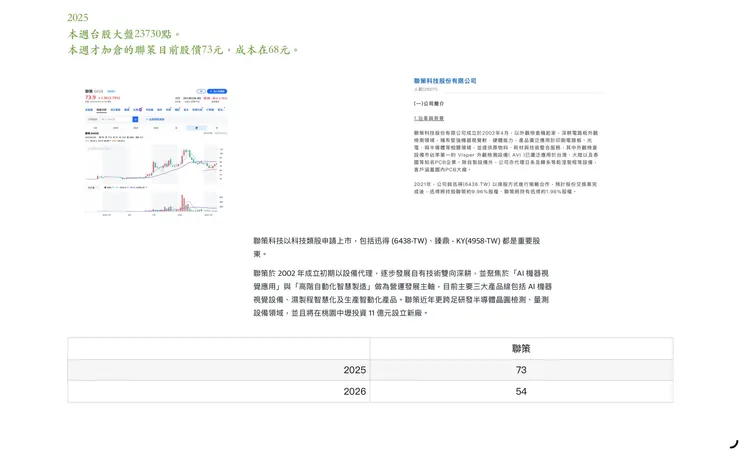740x451 pixels.
Task: Click the green 2025 heading text
Action: tap(78, 18)
